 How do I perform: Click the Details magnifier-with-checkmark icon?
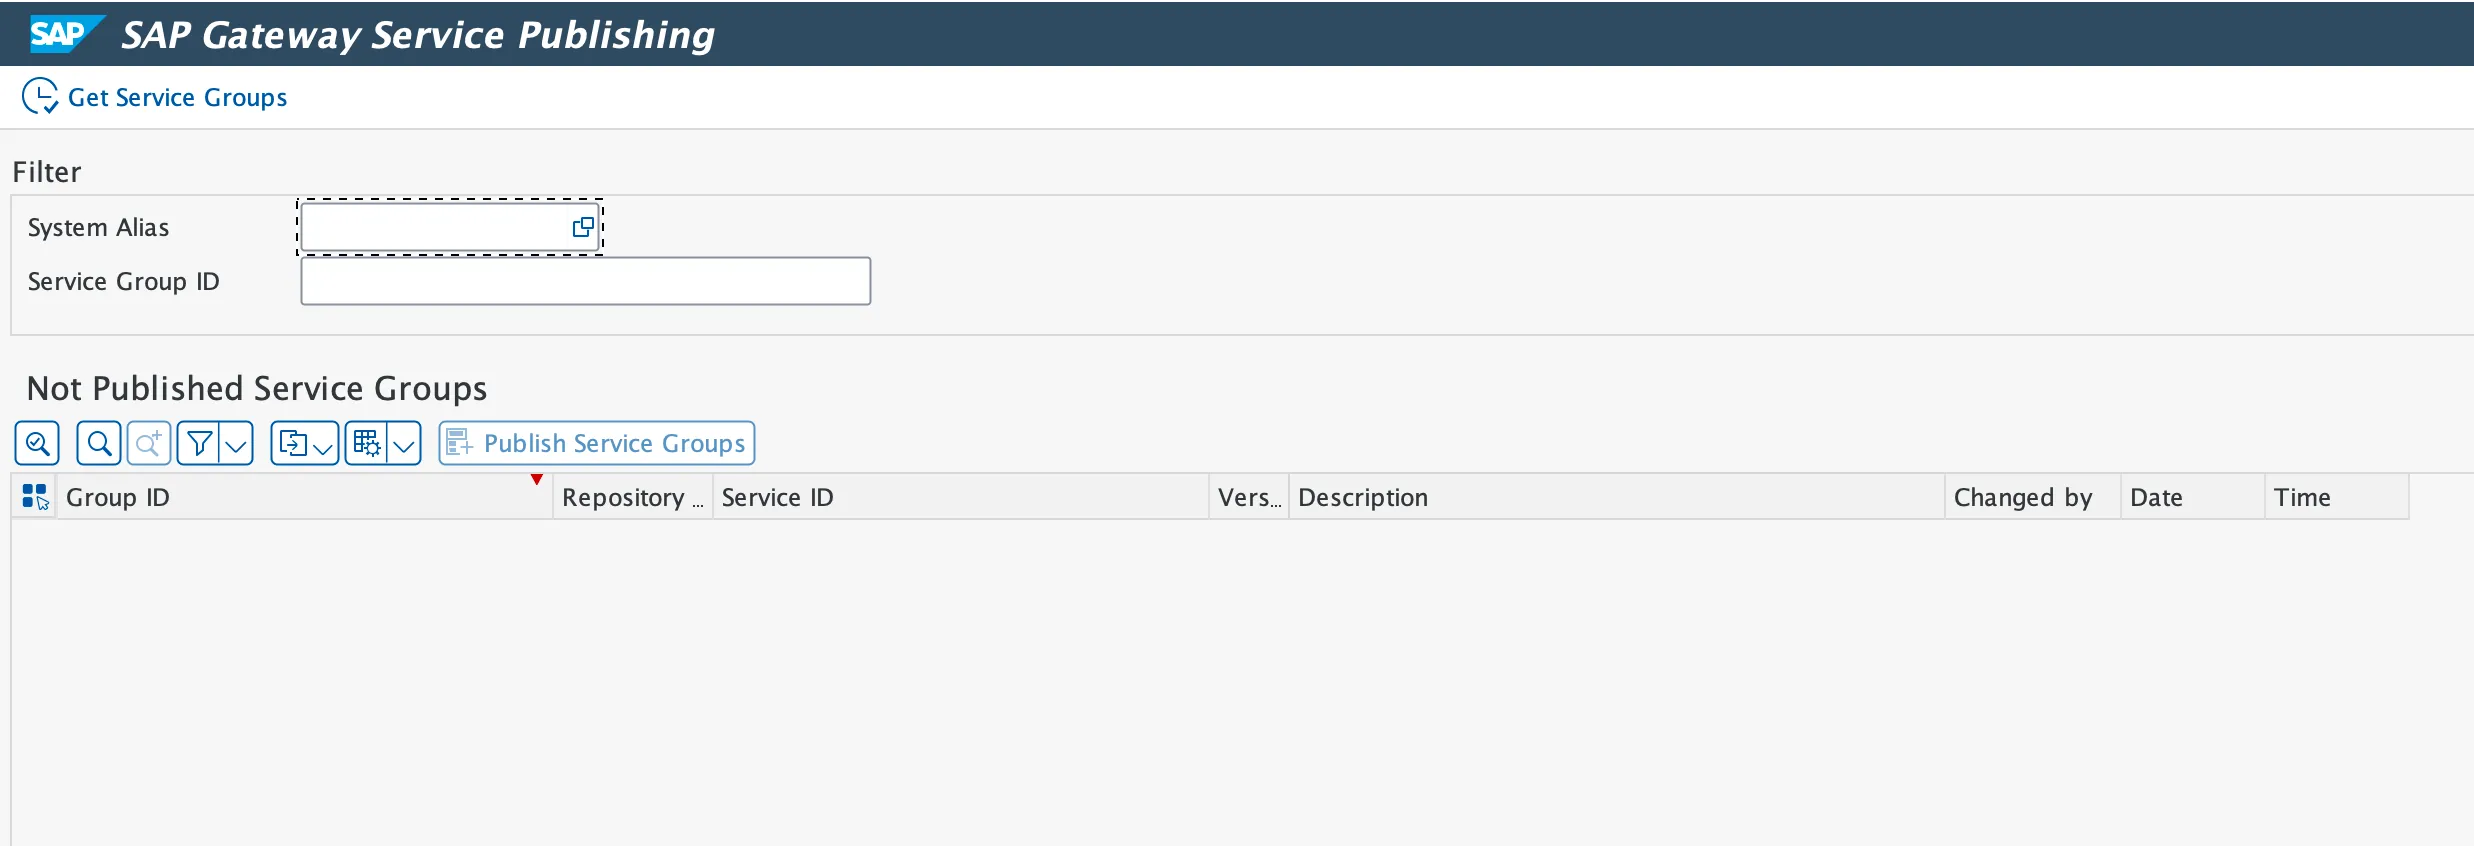37,443
